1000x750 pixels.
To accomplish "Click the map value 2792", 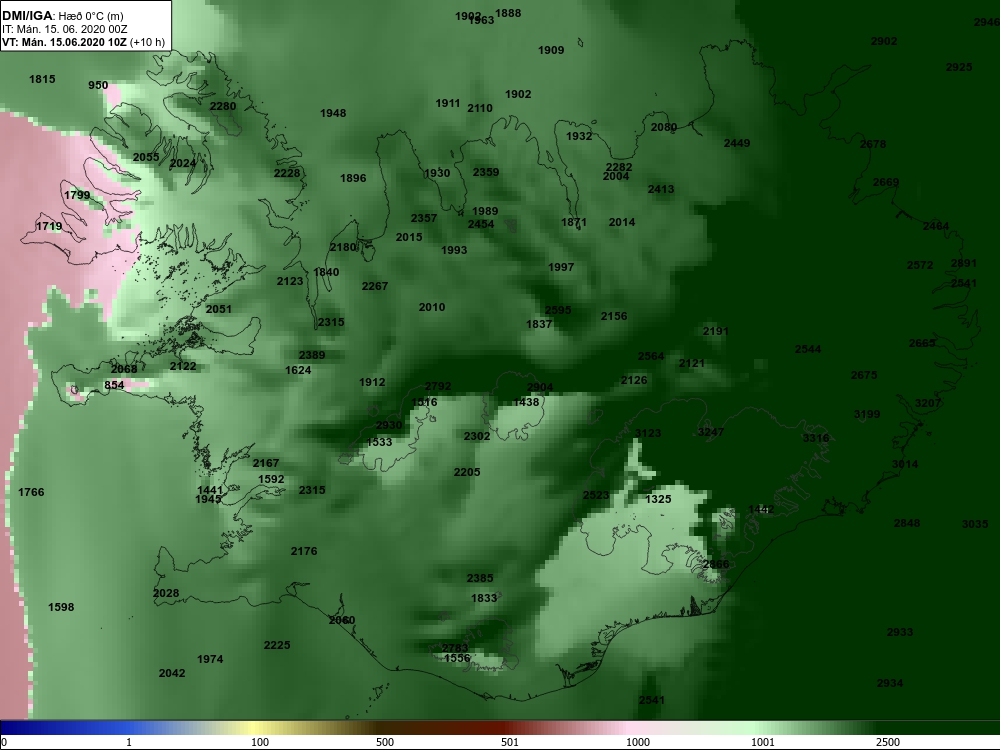I will 438,386.
